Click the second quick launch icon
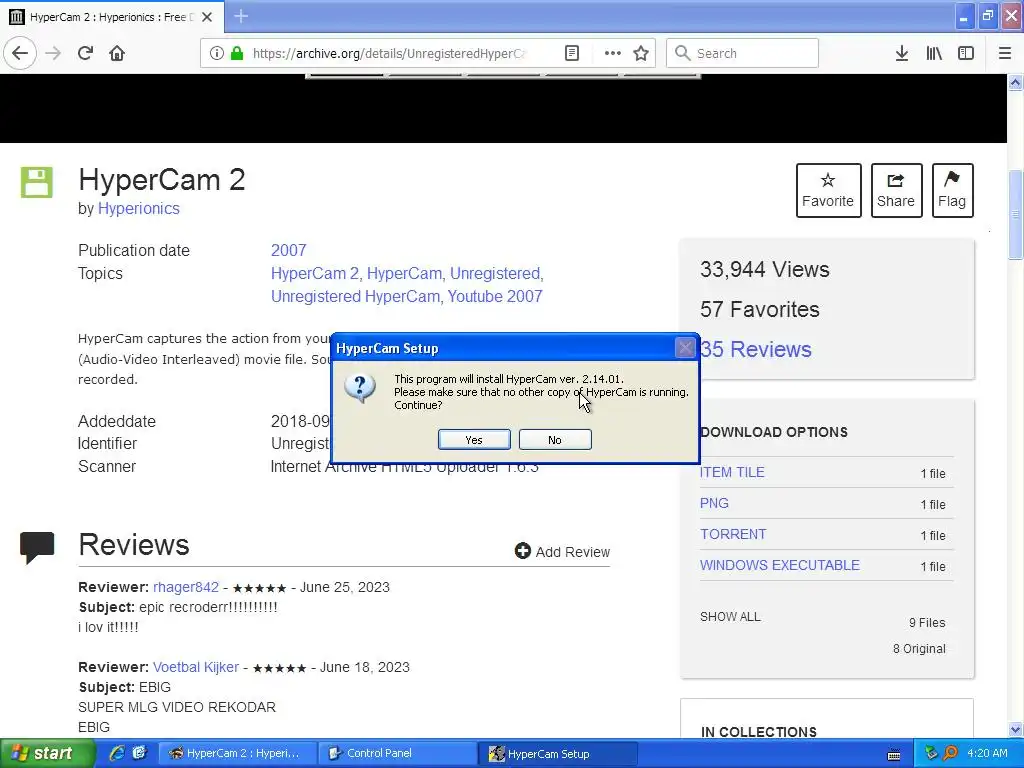The height and width of the screenshot is (768, 1024). coord(139,753)
